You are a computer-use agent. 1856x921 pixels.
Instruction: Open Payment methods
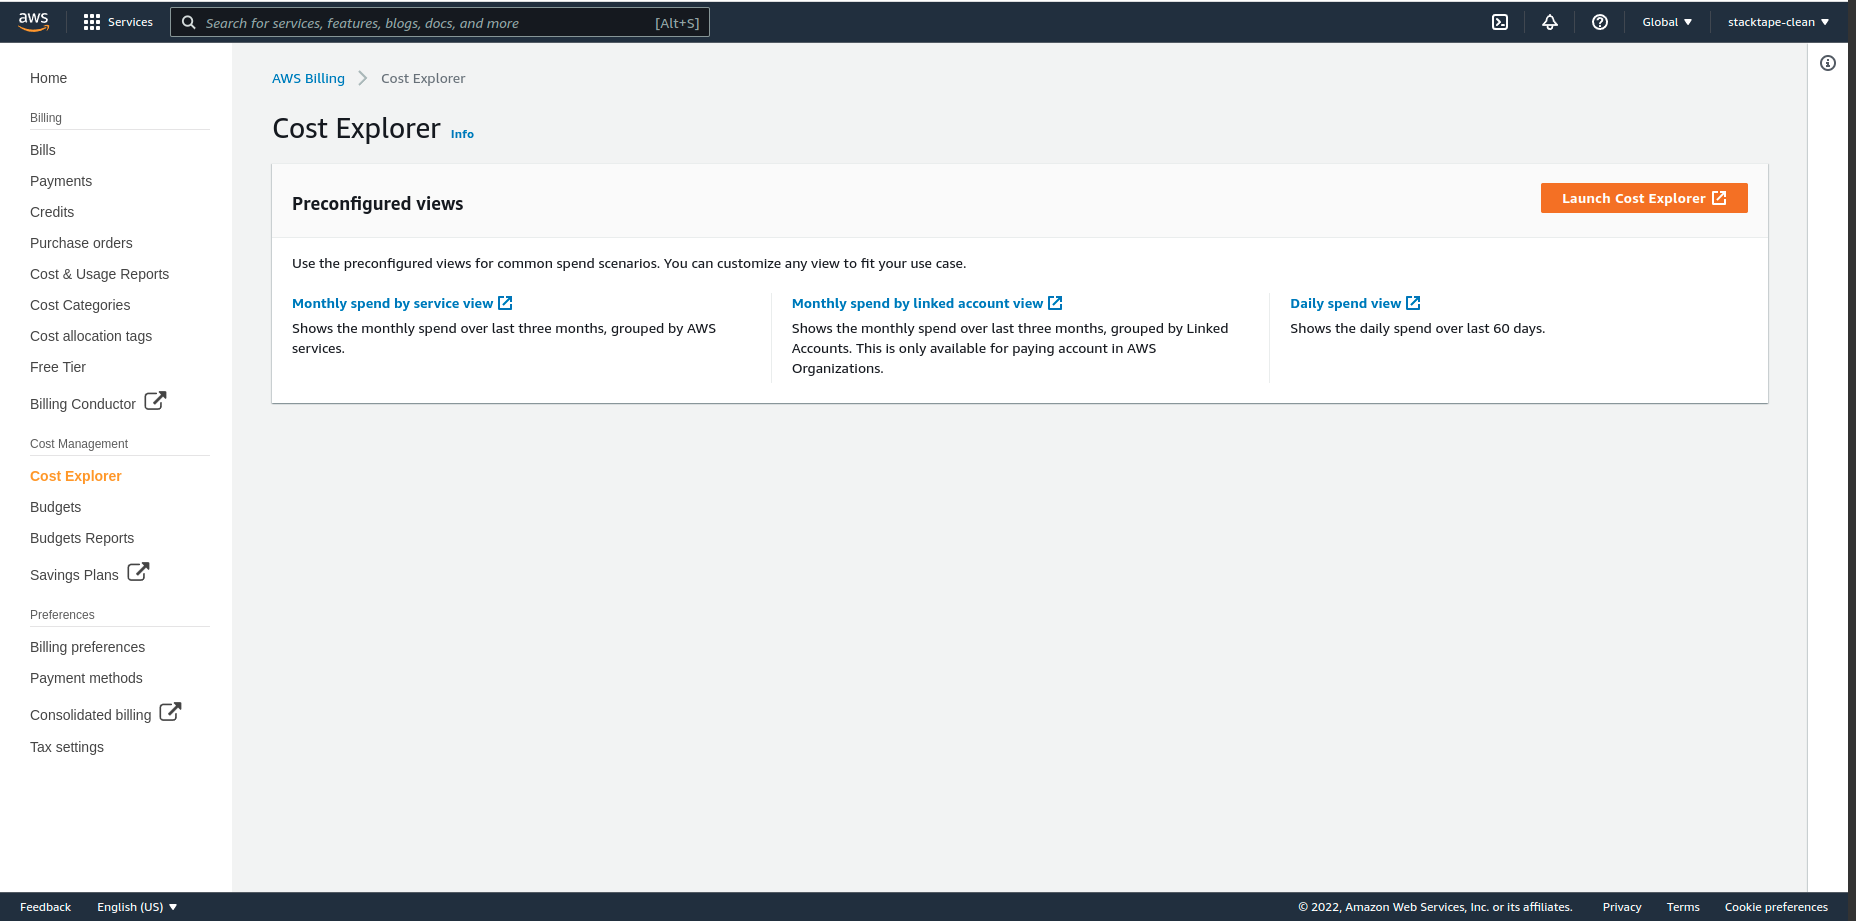tap(86, 678)
